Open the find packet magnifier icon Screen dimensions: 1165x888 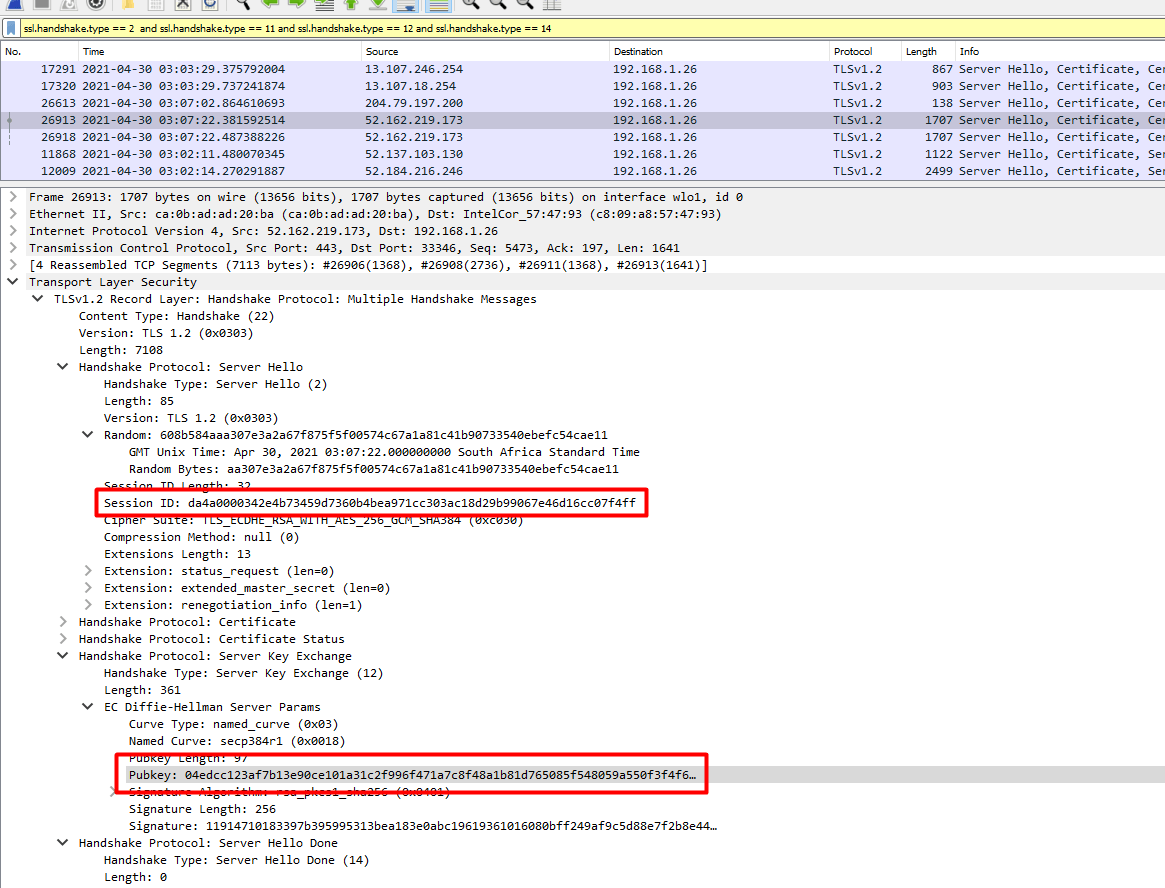click(x=243, y=4)
